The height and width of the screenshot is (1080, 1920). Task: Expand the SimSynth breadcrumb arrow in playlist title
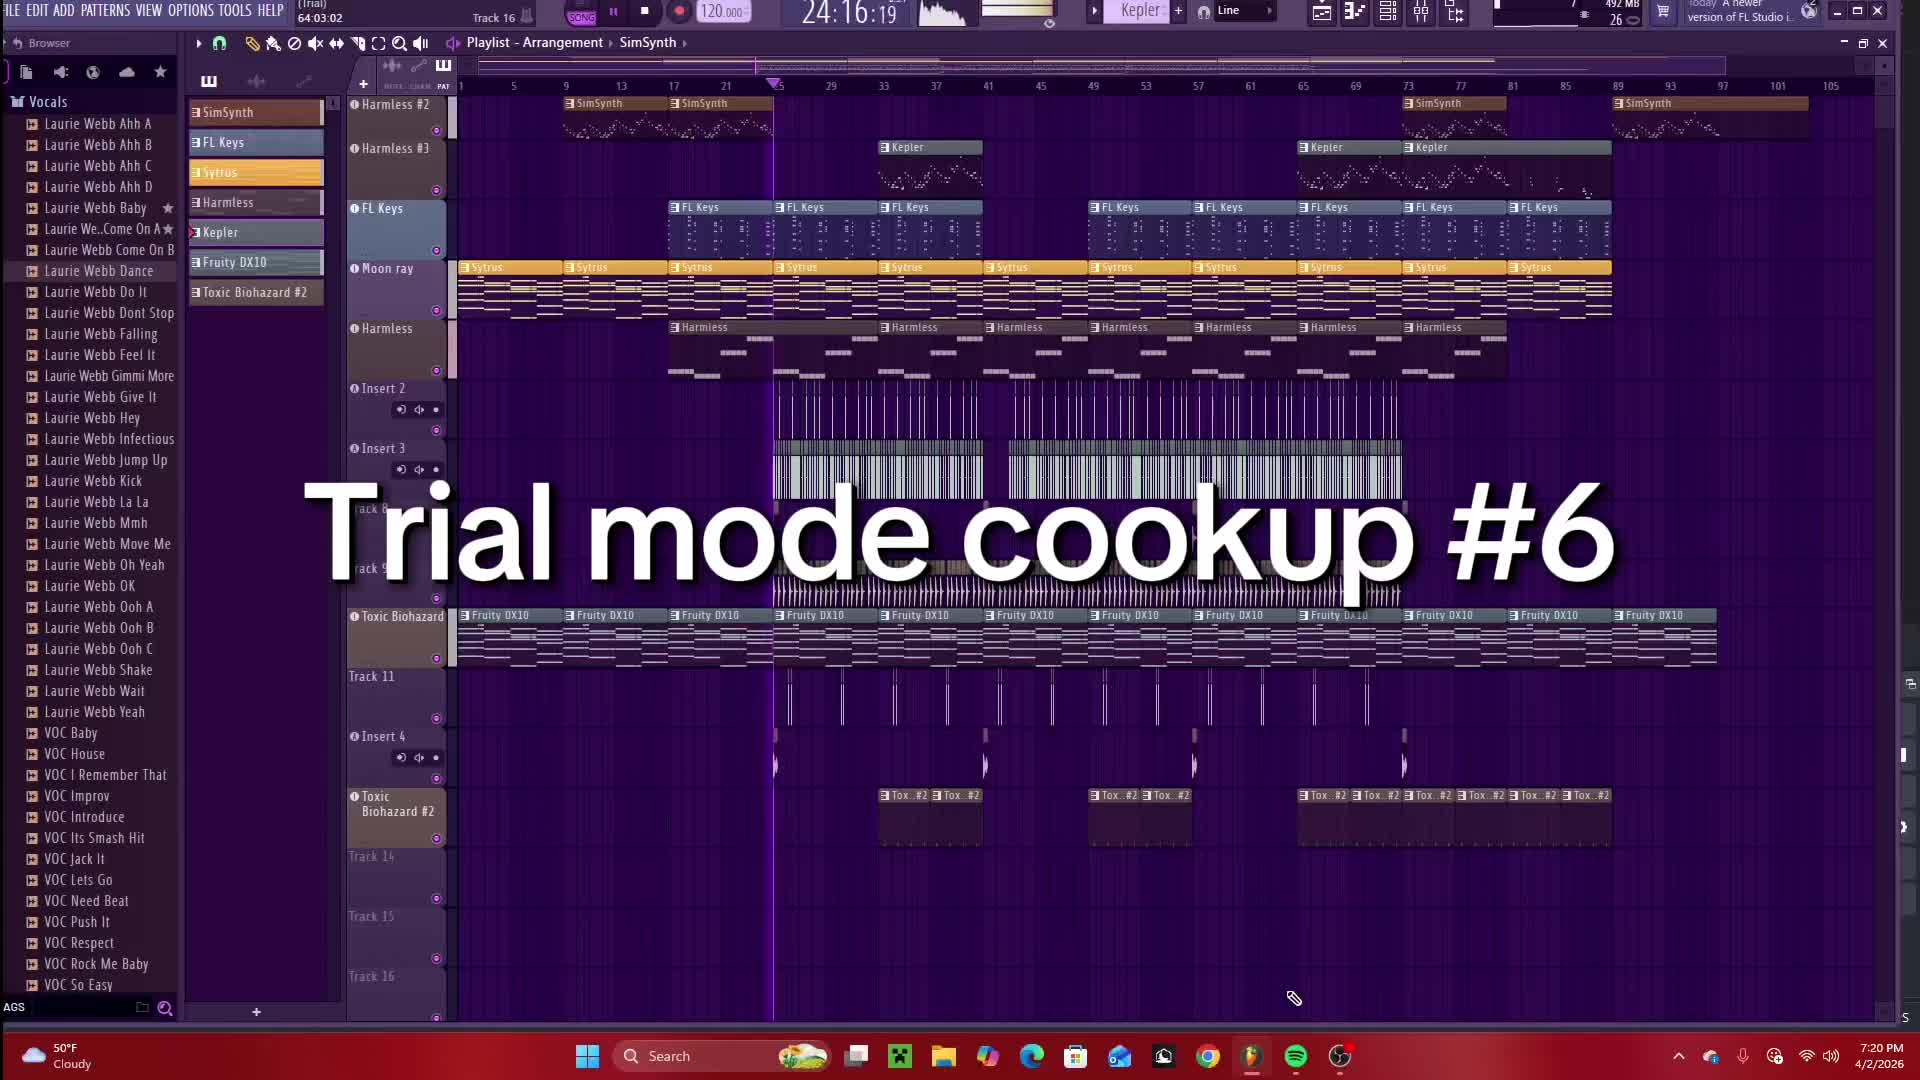(x=684, y=43)
